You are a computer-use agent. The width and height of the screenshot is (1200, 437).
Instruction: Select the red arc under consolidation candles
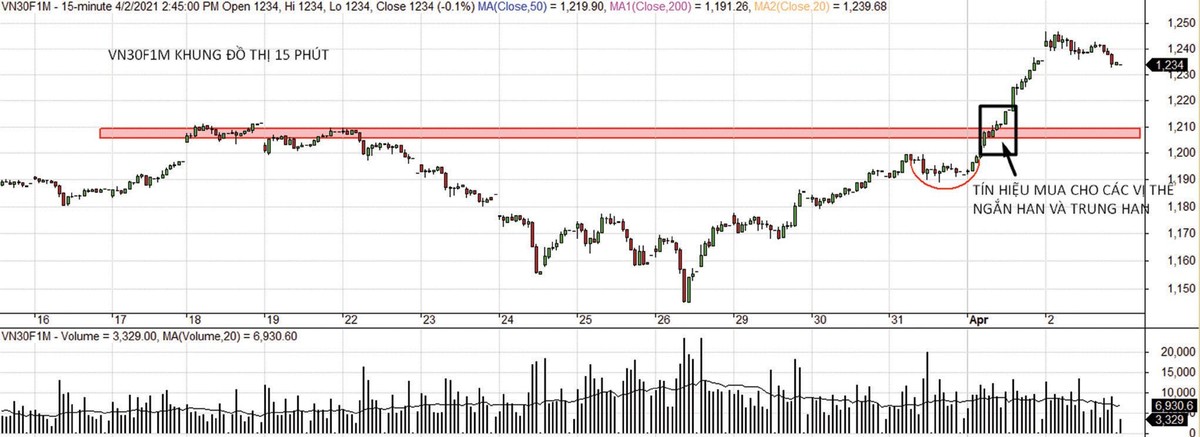[x=940, y=183]
